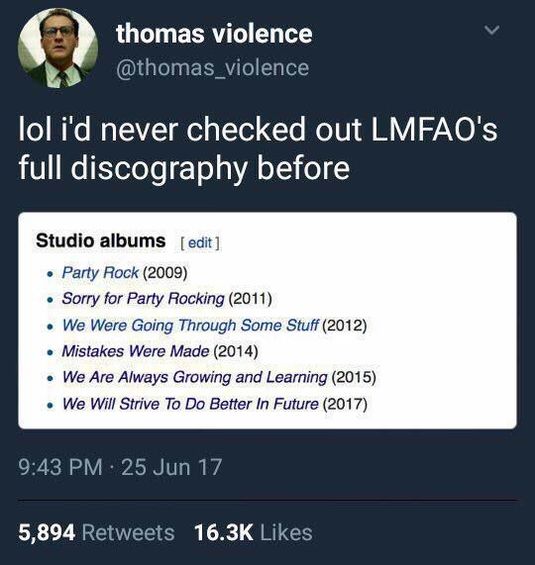View the 16.3K Likes list
Viewport: 535px width, 565px height.
pyautogui.click(x=253, y=533)
